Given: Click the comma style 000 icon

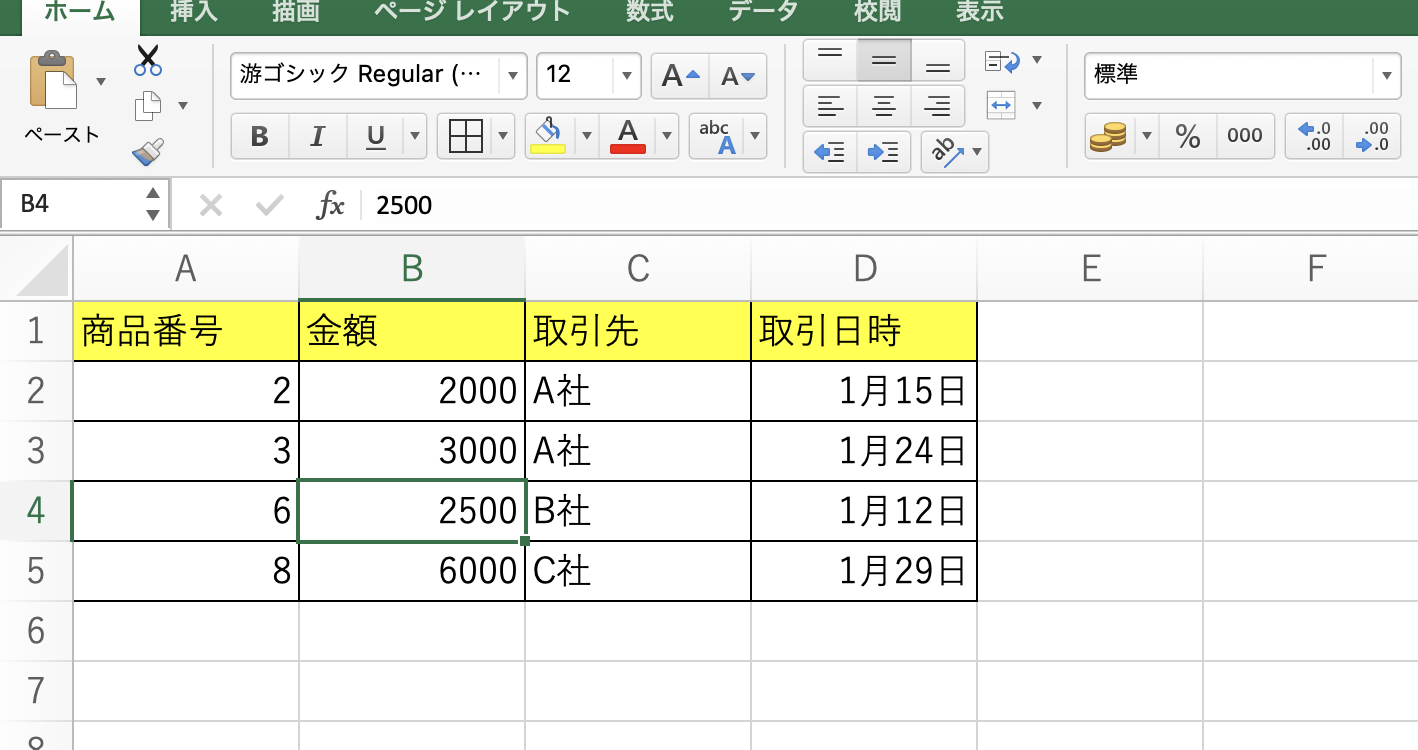Looking at the screenshot, I should (x=1245, y=137).
